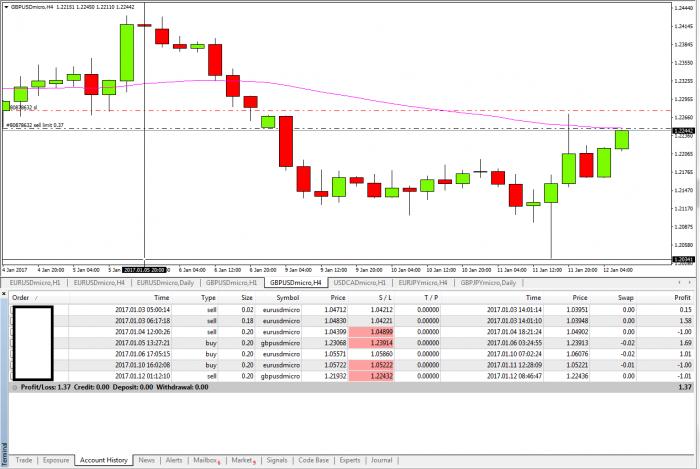700x469 pixels.
Task: Sort by the S / L column header
Action: [371, 298]
